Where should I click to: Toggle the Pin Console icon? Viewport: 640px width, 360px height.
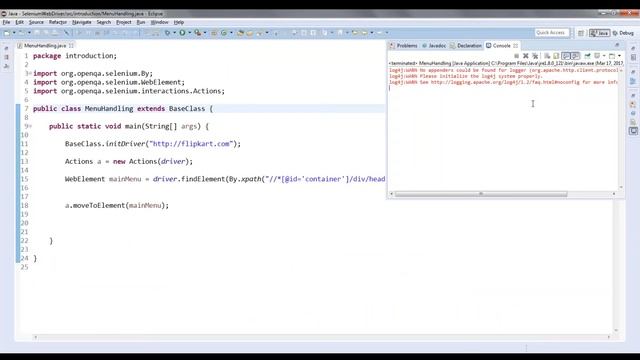[587, 56]
